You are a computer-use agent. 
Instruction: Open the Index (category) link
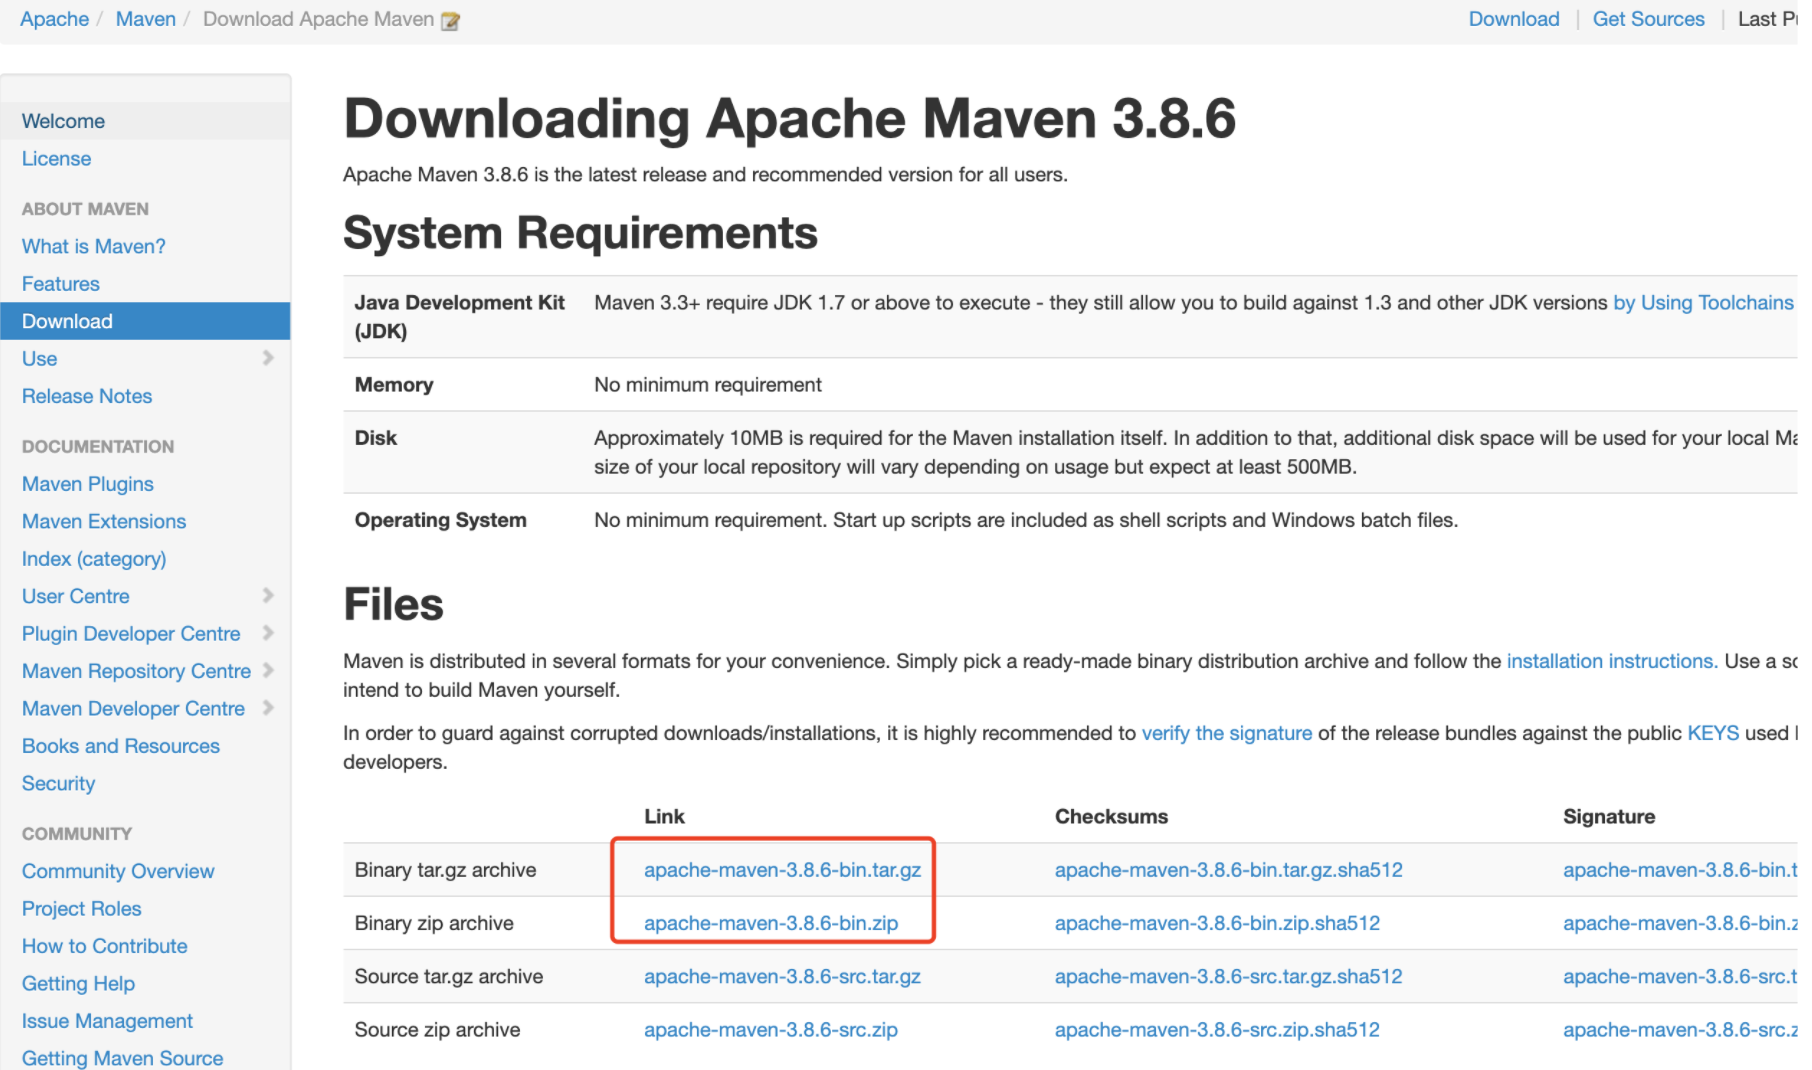94,559
